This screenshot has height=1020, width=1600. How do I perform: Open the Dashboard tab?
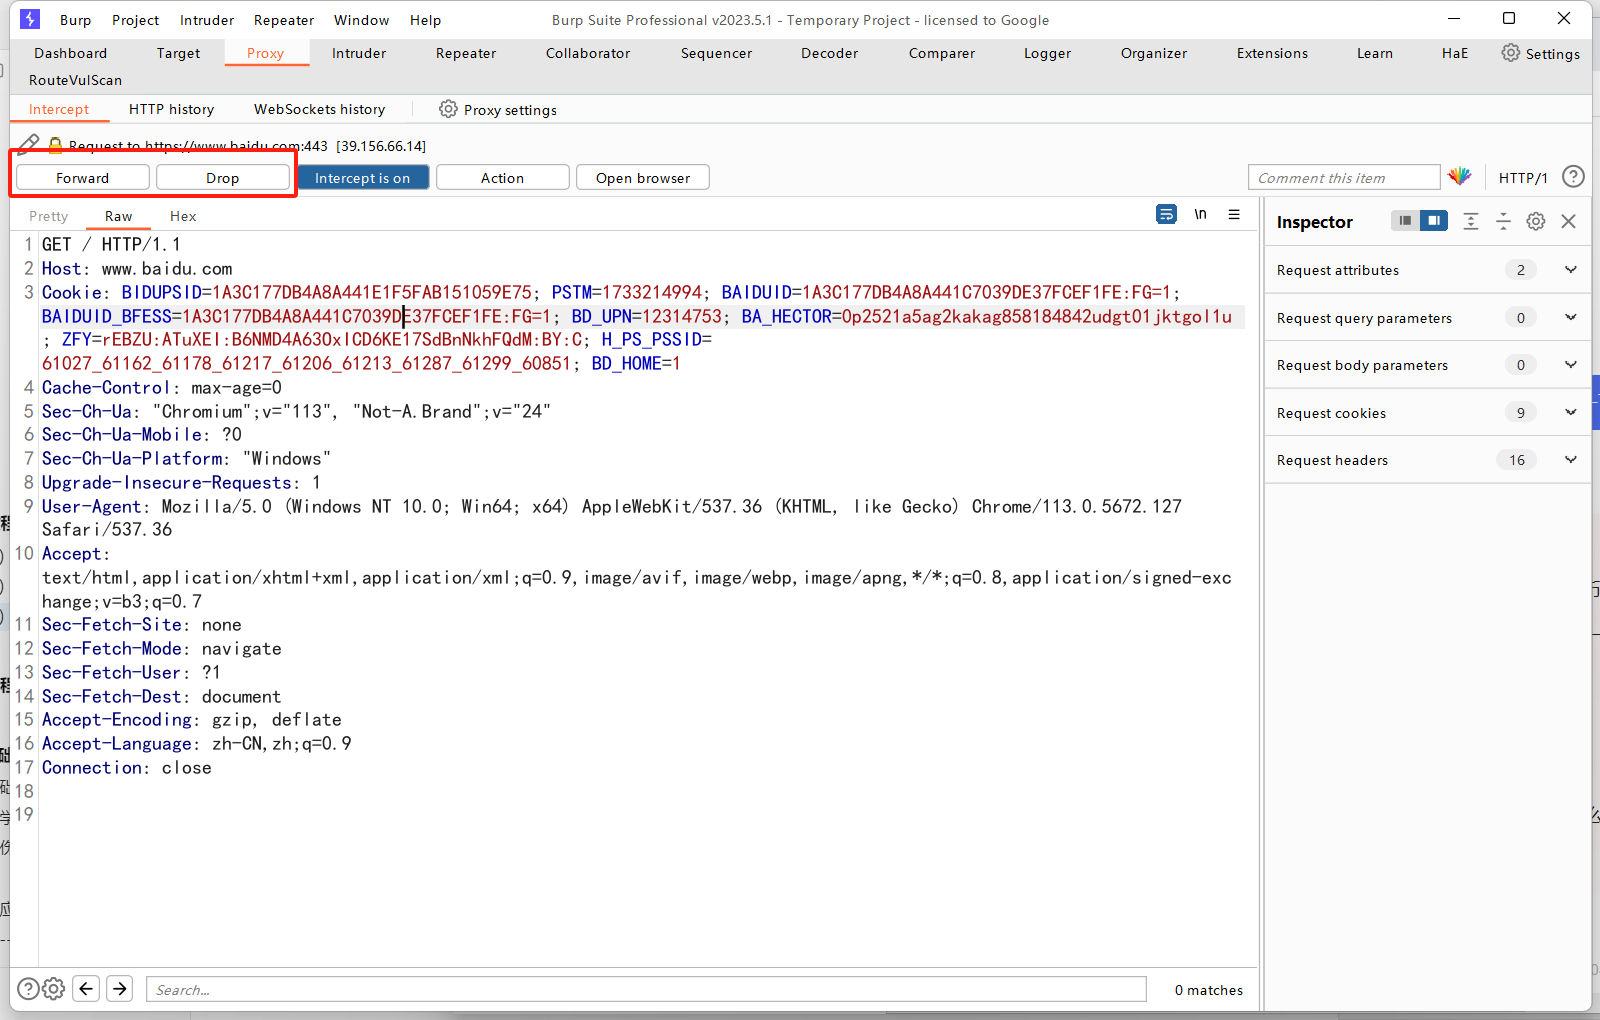71,53
